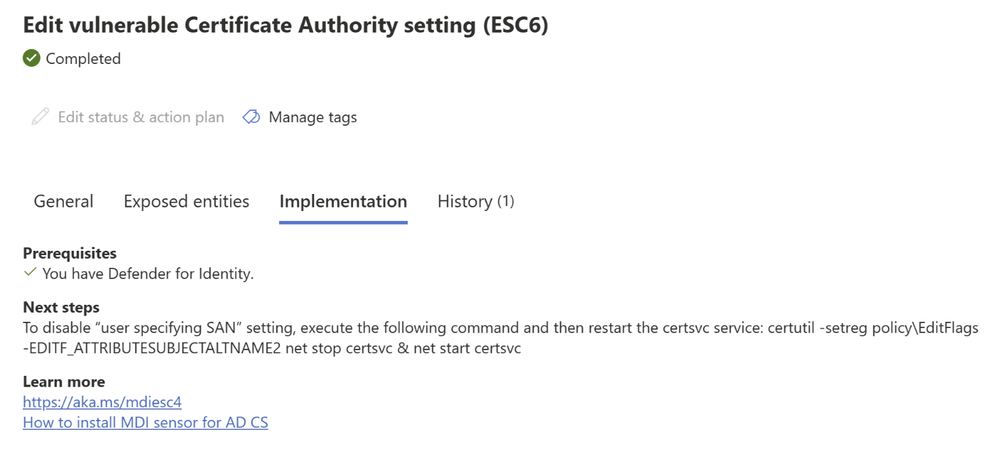Click the Manage tags label icon

pyautogui.click(x=251, y=117)
